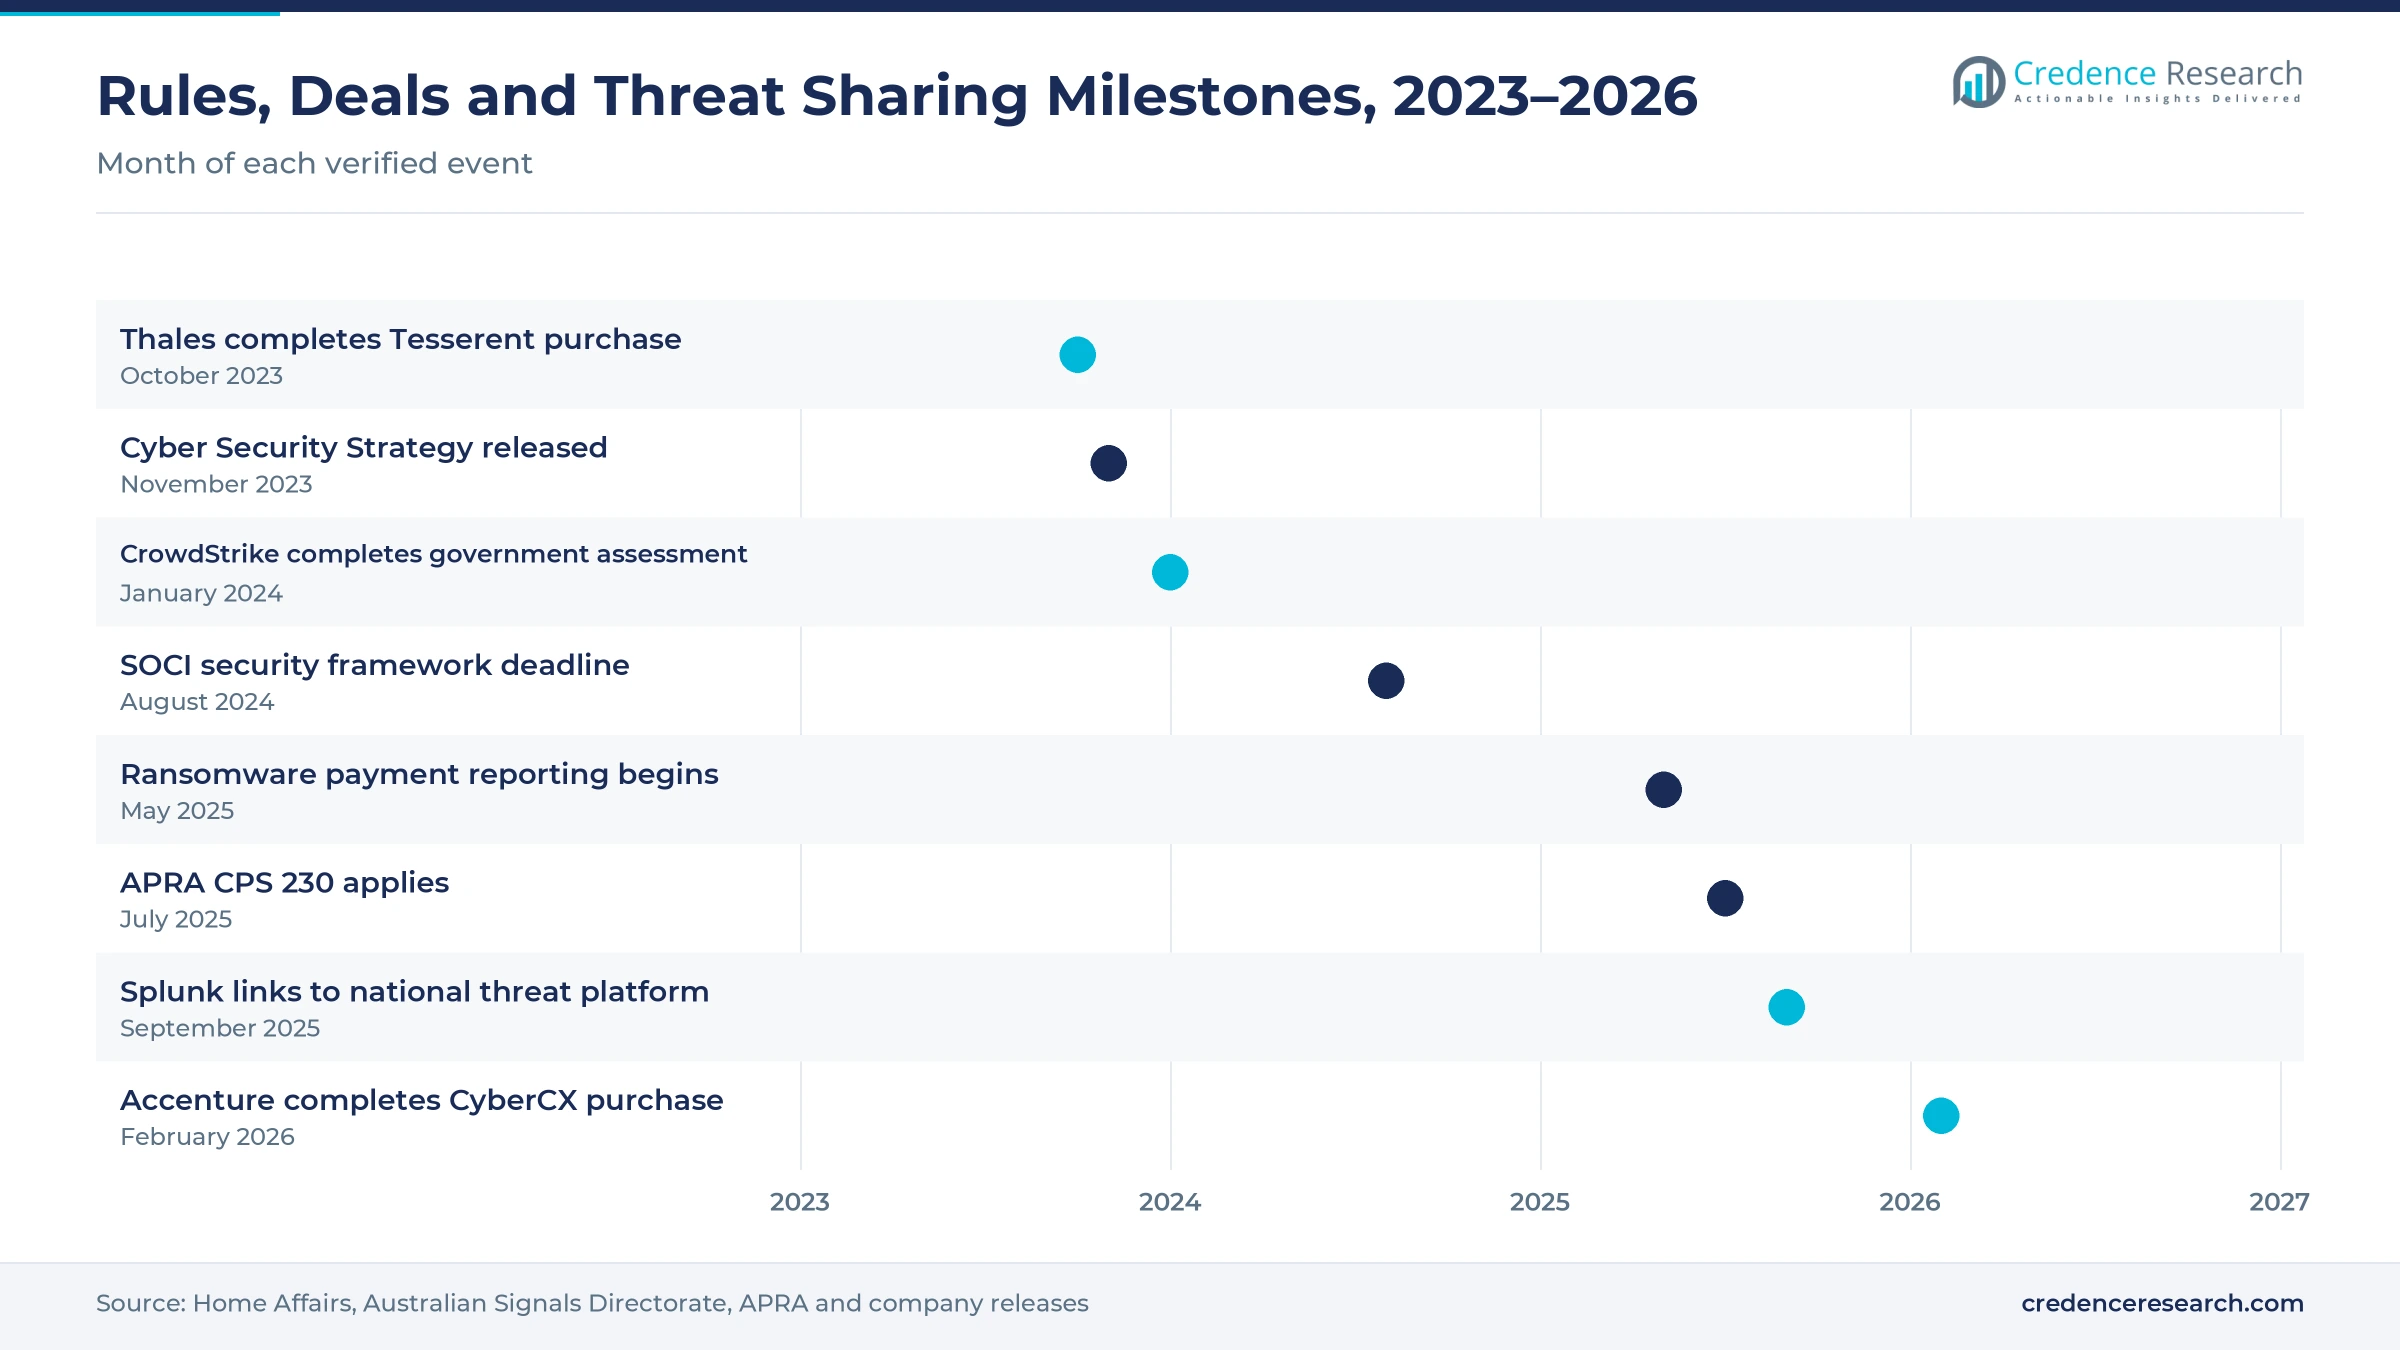Select the APRA CPS 230 July 2025 marker

[x=1725, y=898]
